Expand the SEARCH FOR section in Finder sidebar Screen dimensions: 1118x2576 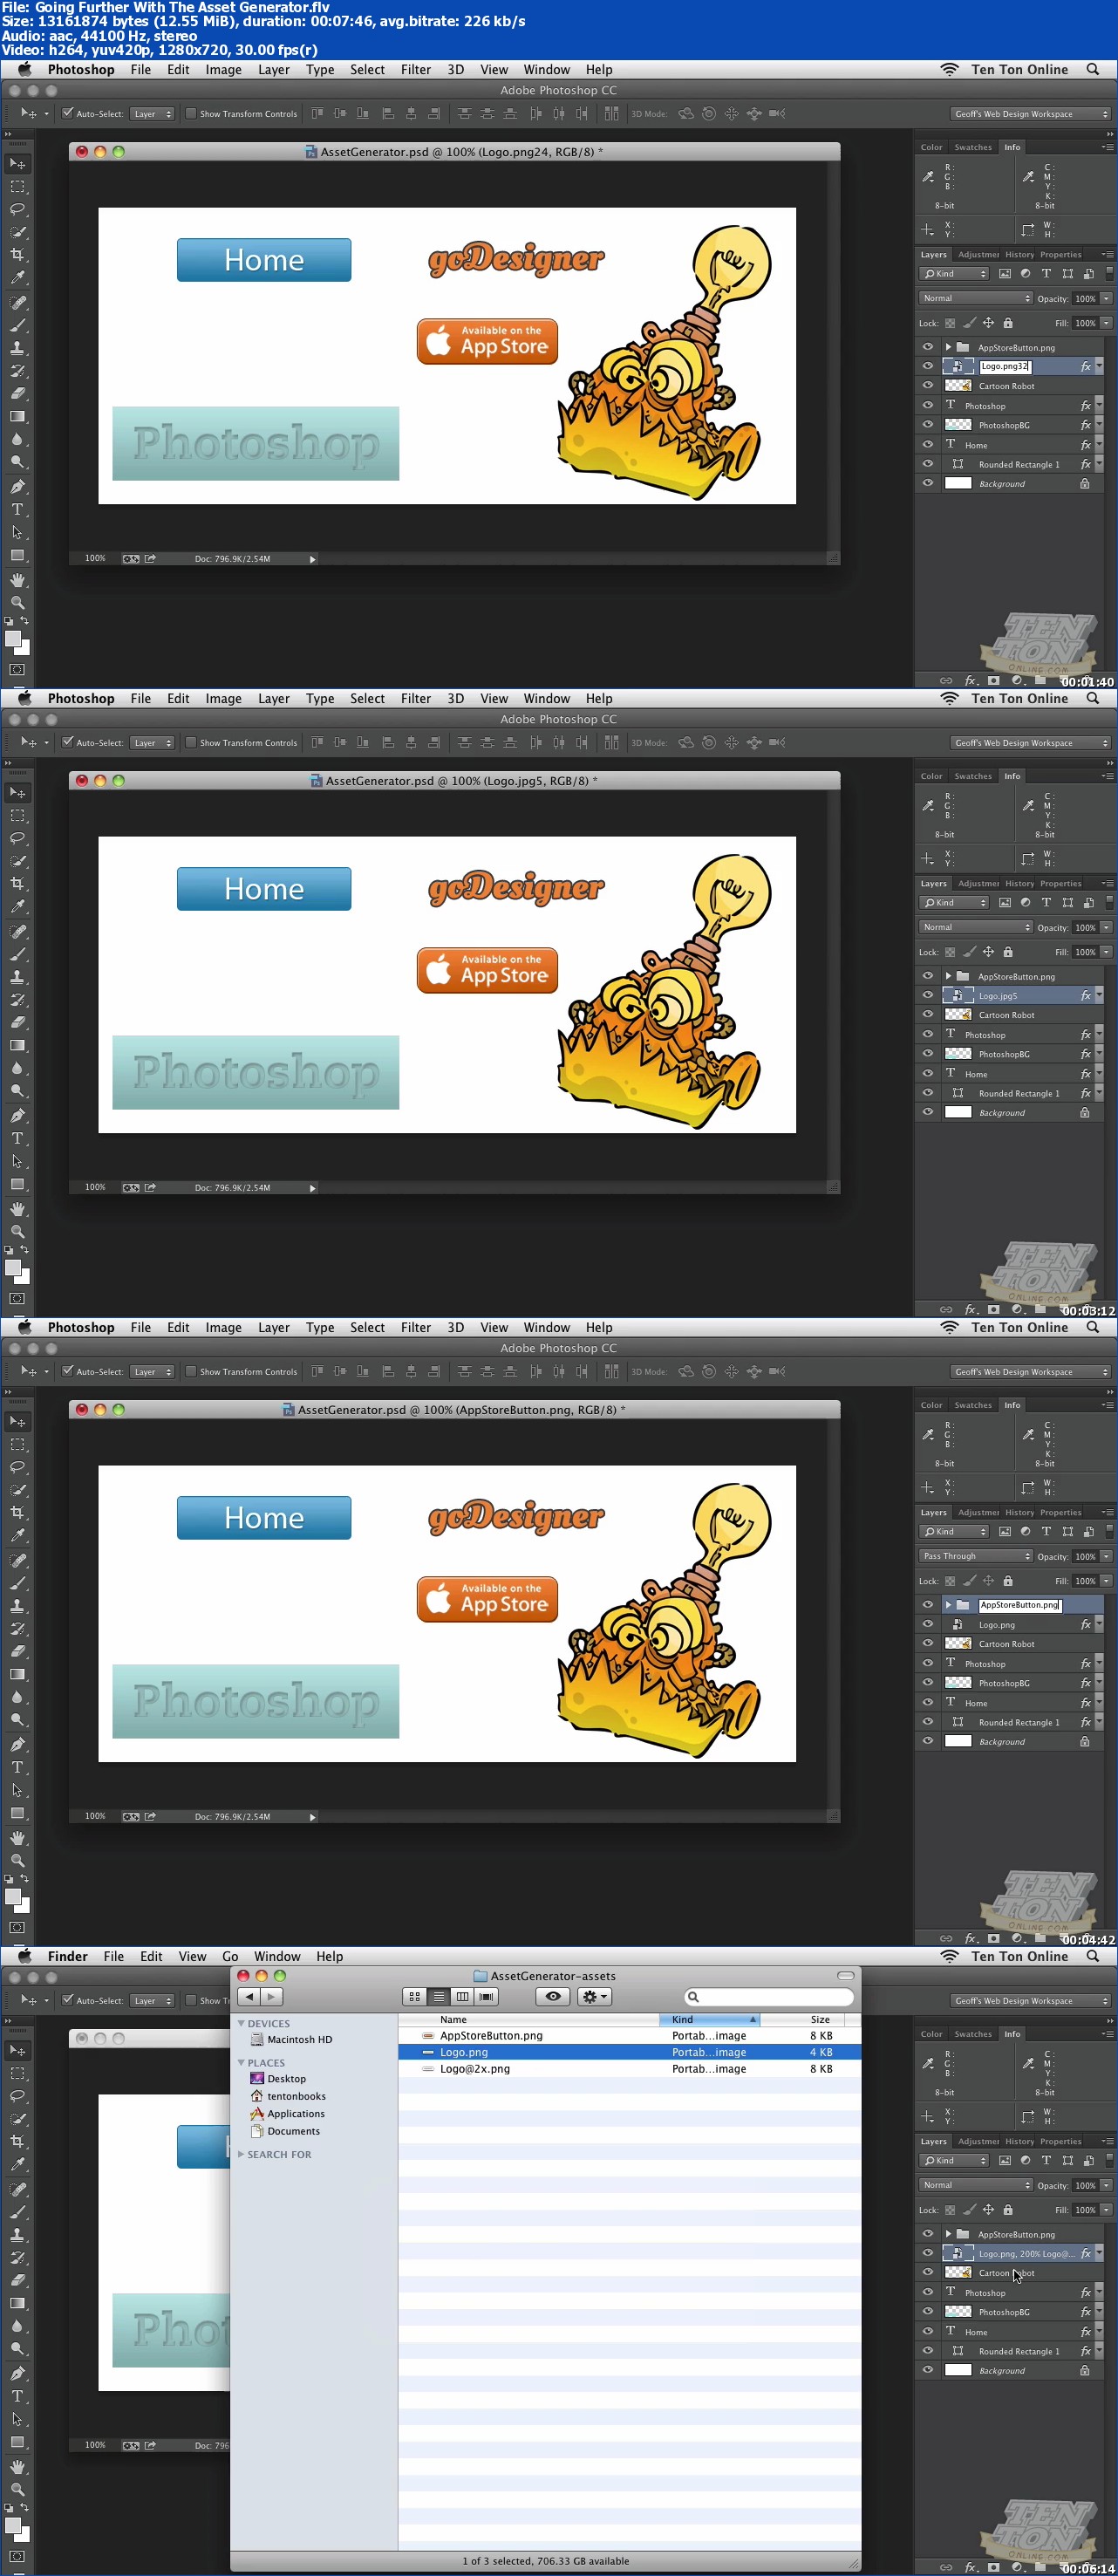pos(241,2154)
